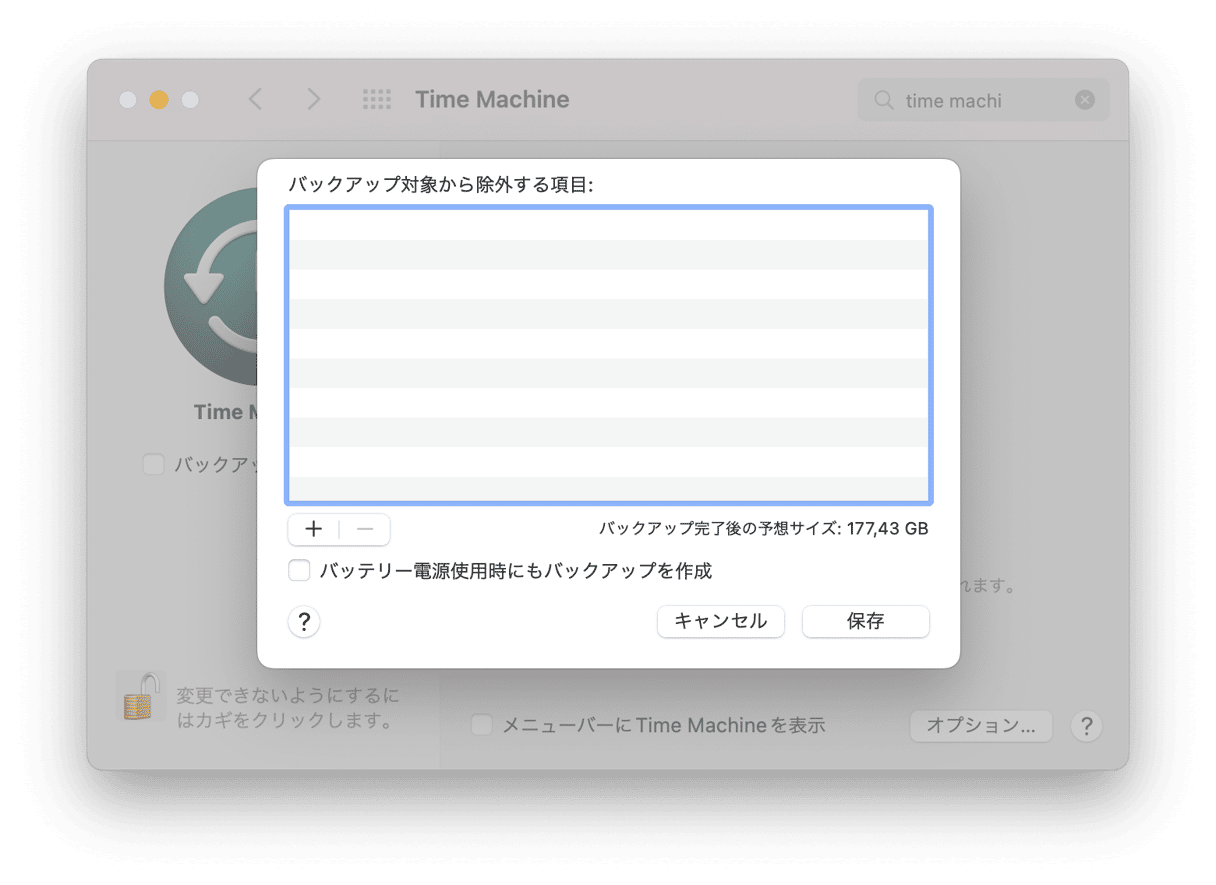Click the キャンセル button
The width and height of the screenshot is (1216, 885).
point(721,621)
